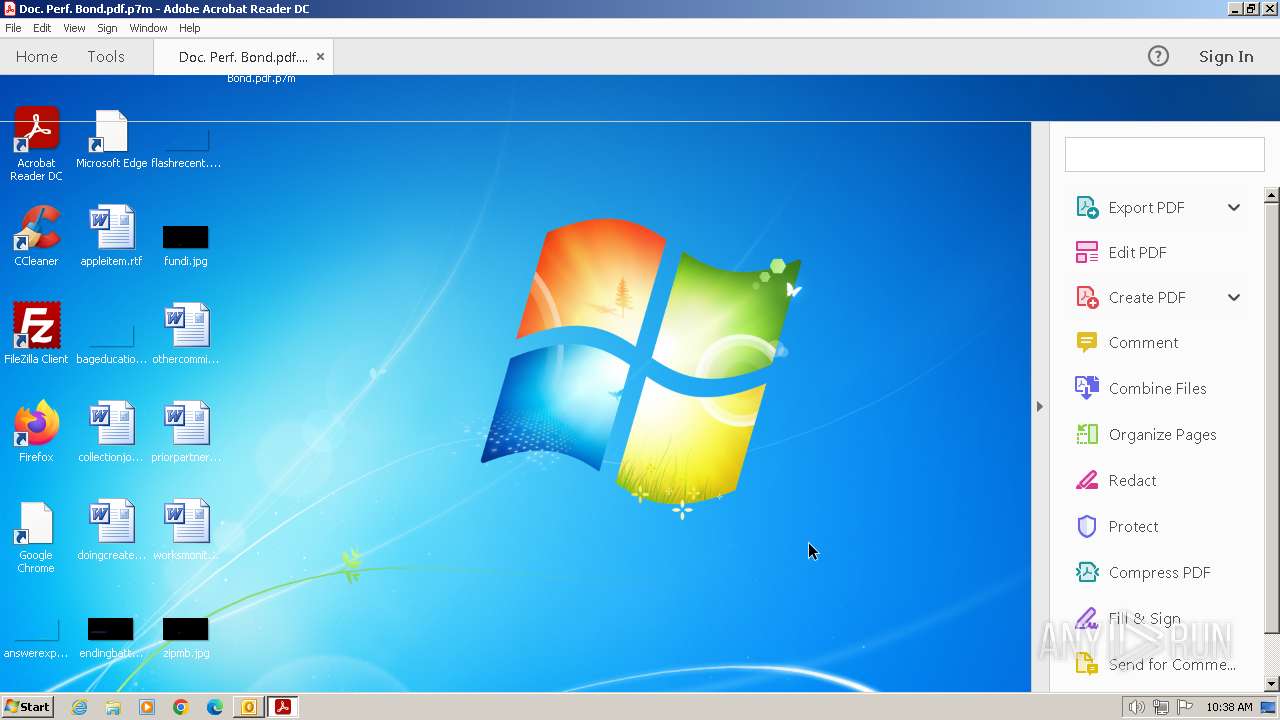Open Chrome from the taskbar
This screenshot has height=720, width=1280.
tap(181, 707)
